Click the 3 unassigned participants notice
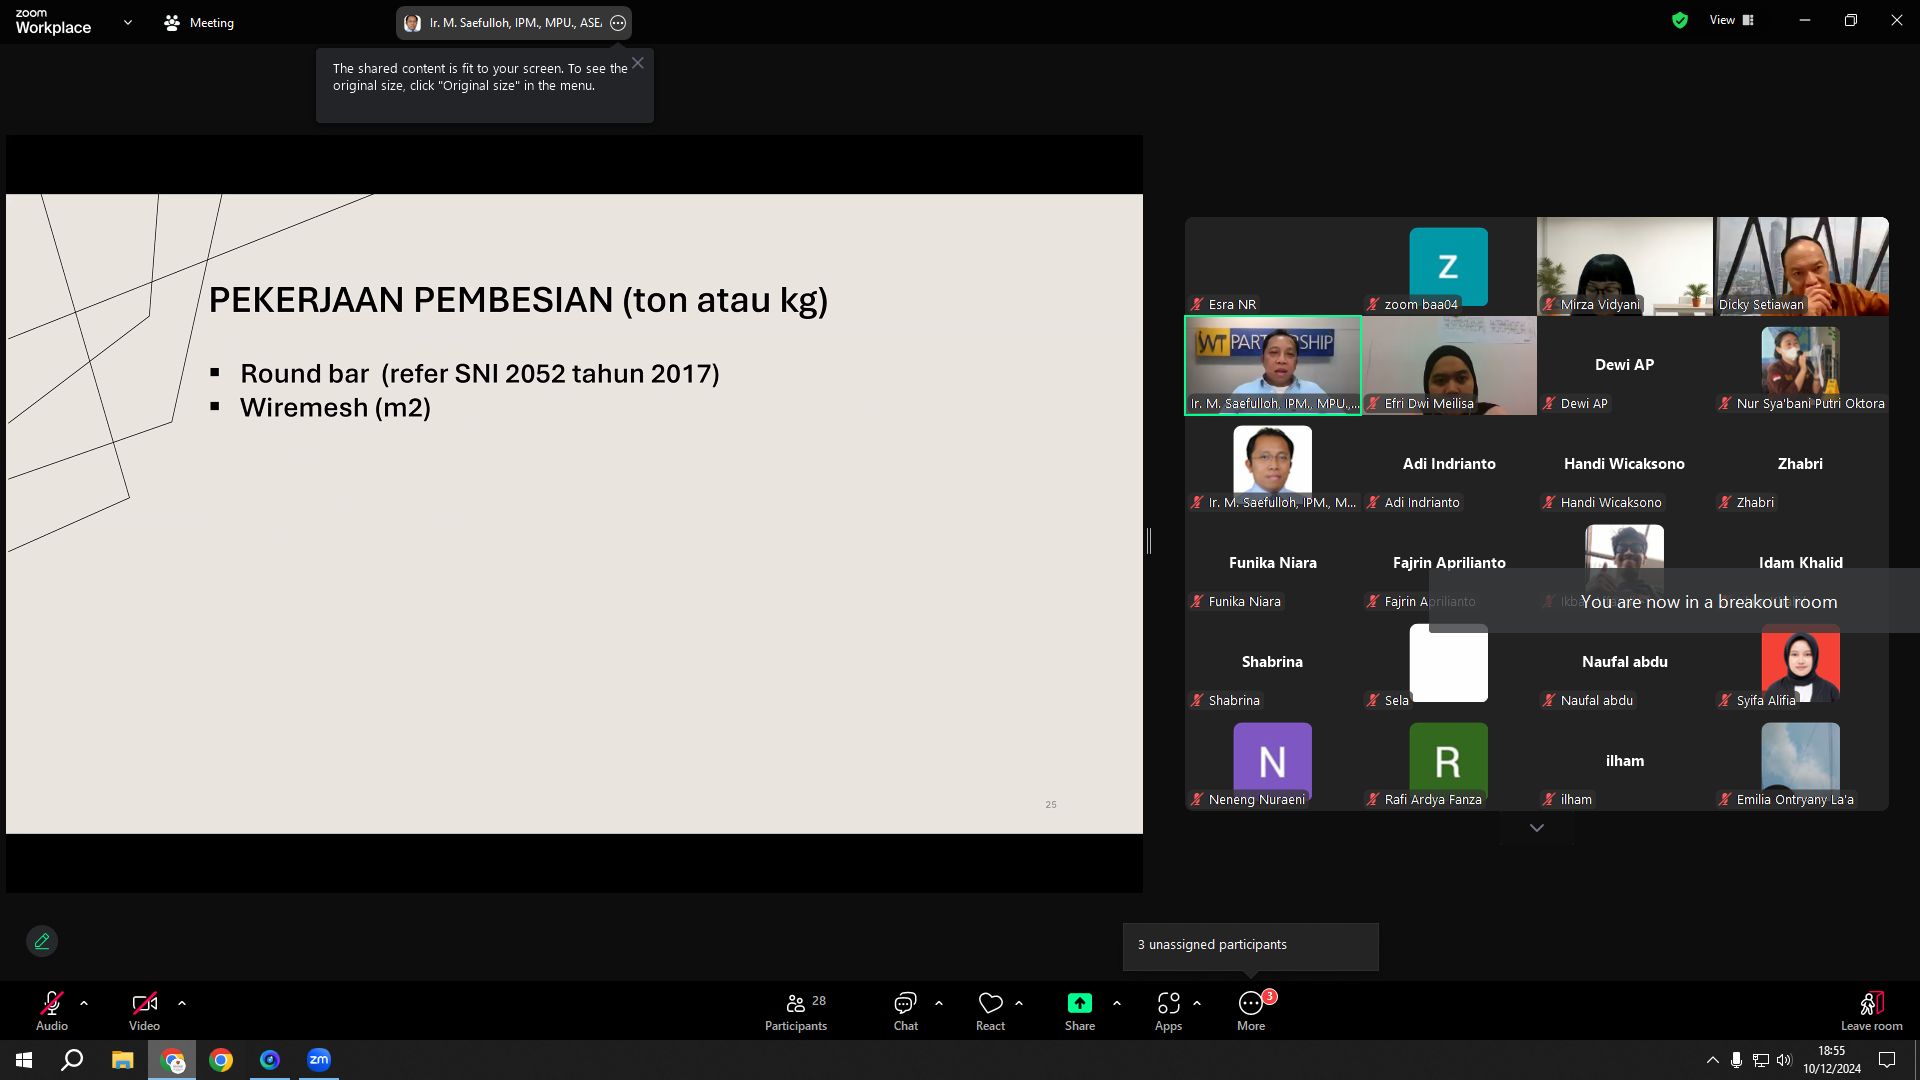Image resolution: width=1920 pixels, height=1080 pixels. point(1250,946)
